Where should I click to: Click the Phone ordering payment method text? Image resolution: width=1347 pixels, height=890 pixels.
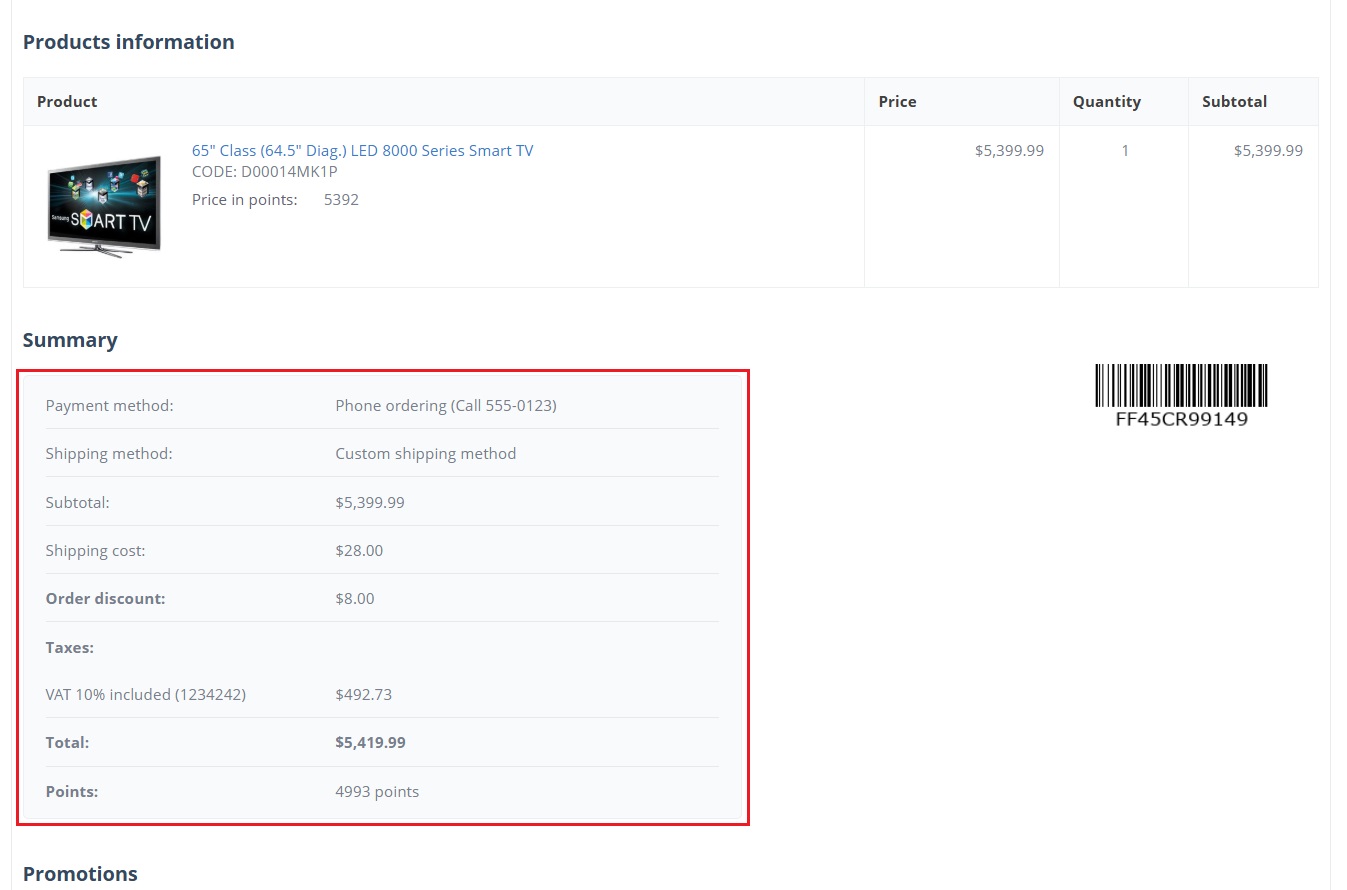pos(445,406)
